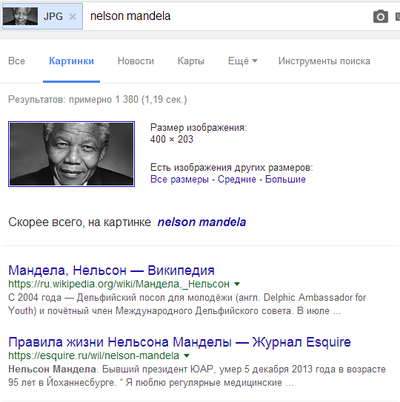Screen dimensions: 400x402
Task: Click the partially visible icon right of the camera
Action: 397,16
